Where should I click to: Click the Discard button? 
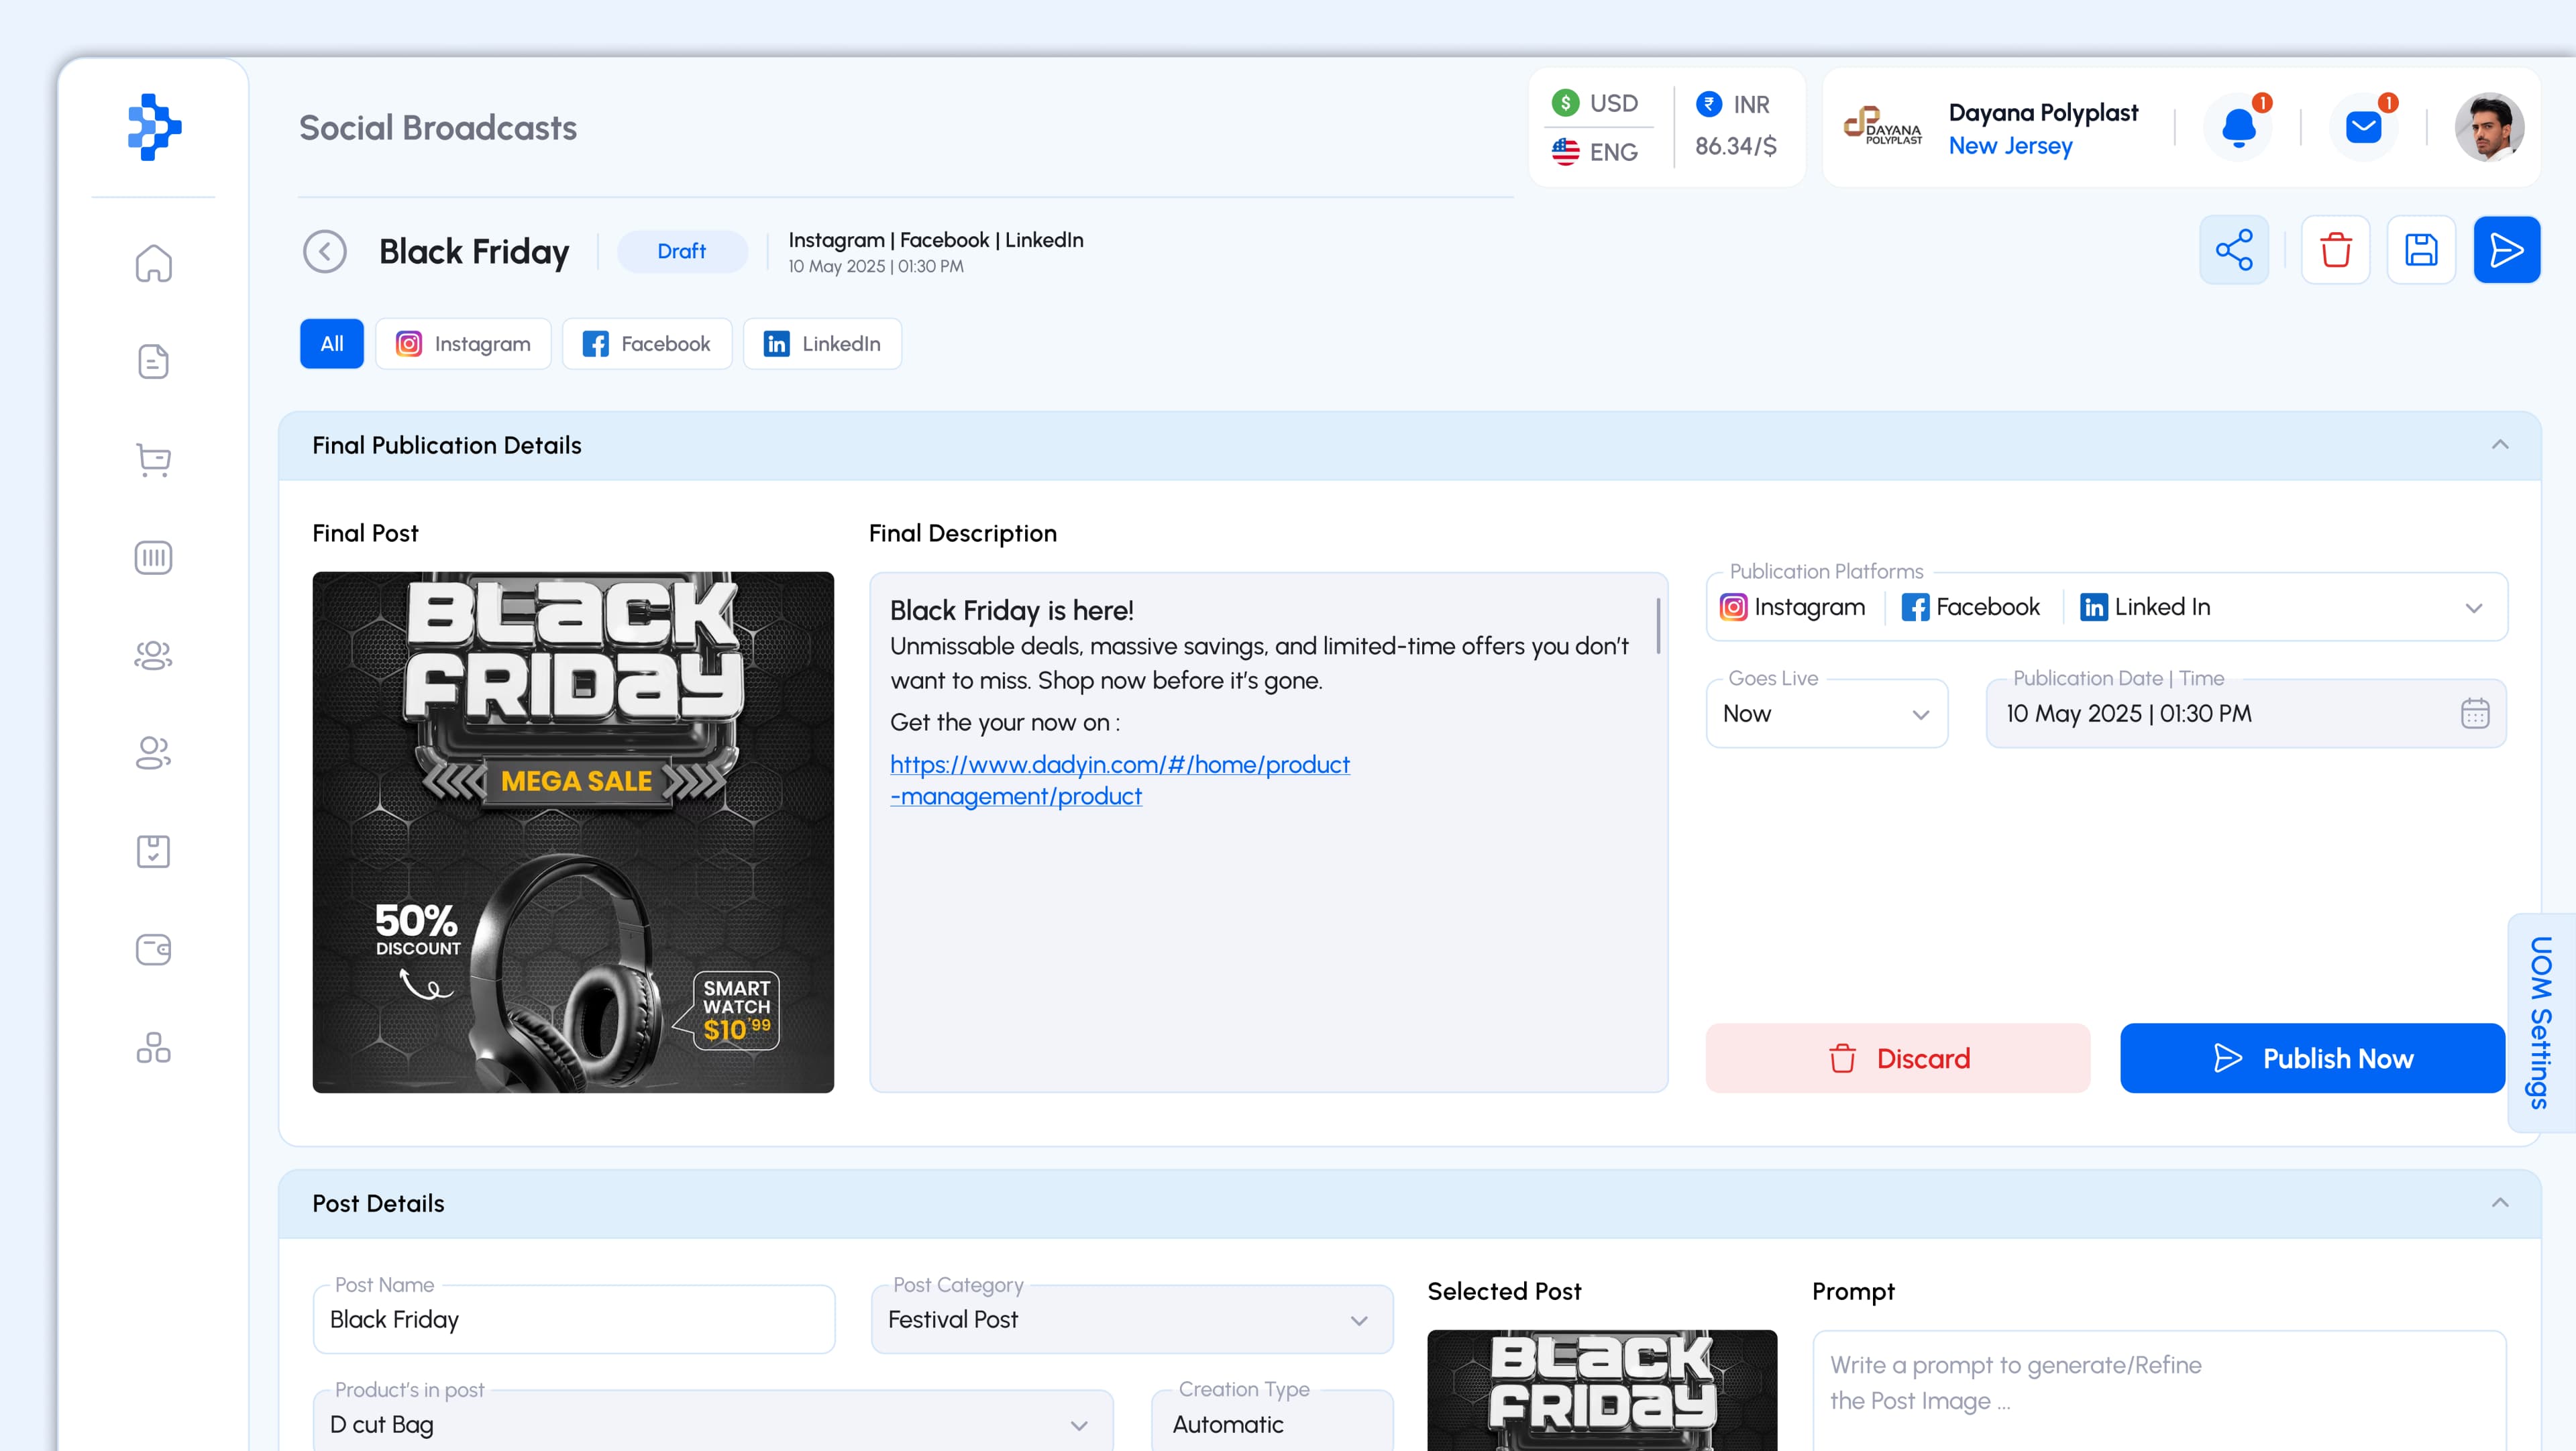[x=1898, y=1058]
